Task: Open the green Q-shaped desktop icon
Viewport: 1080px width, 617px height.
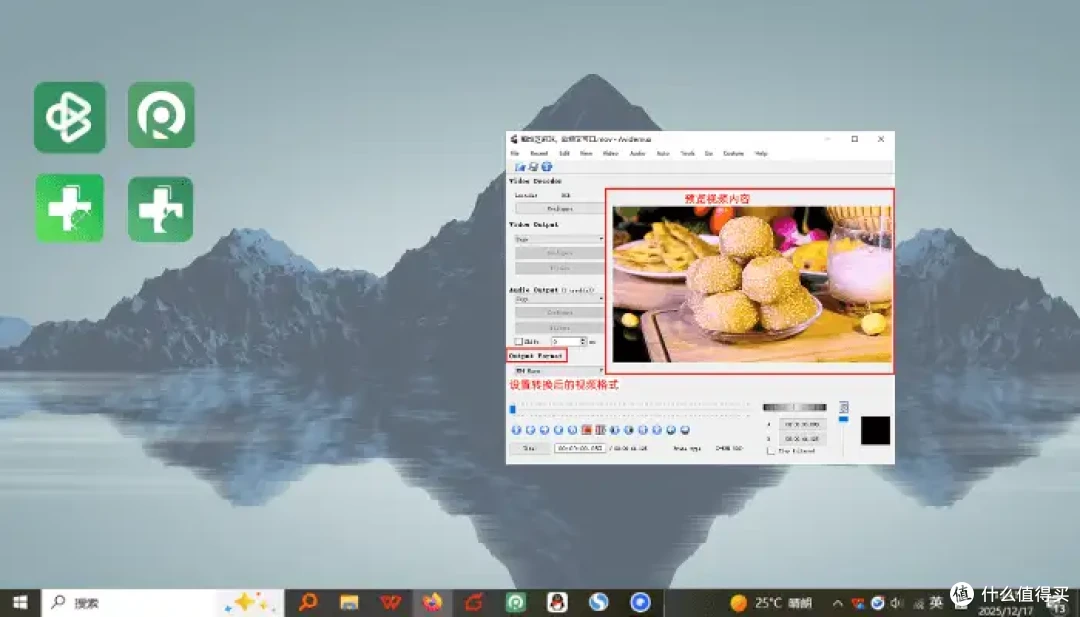Action: 161,115
